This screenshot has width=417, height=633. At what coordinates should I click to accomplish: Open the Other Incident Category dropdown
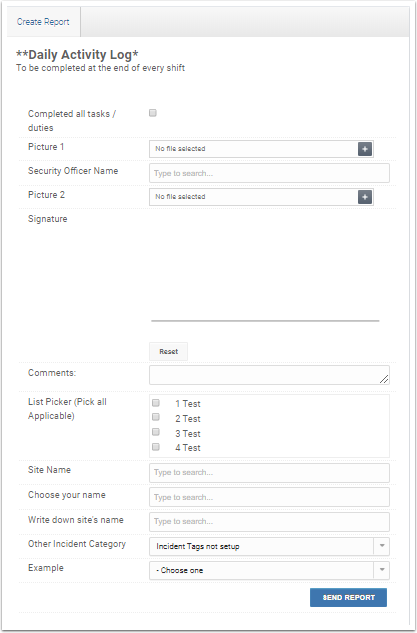[269, 547]
